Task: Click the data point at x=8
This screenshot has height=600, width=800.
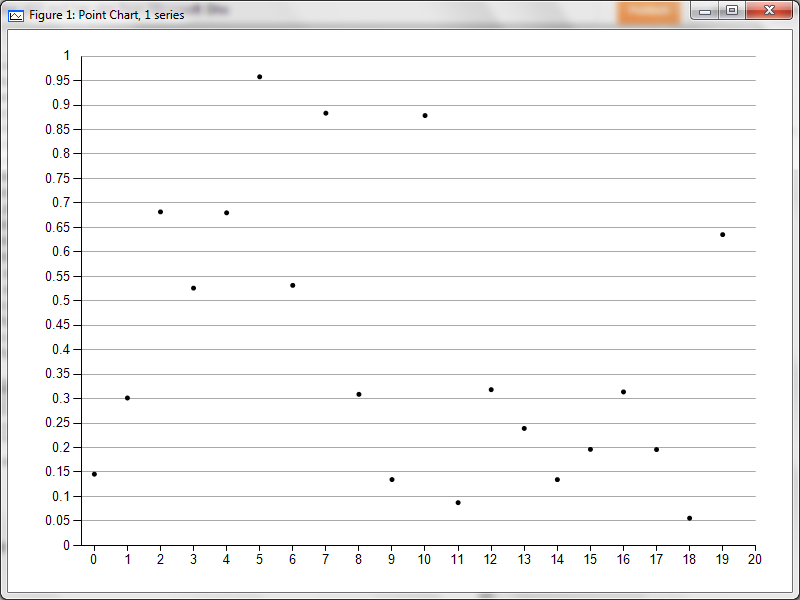Action: (359, 394)
